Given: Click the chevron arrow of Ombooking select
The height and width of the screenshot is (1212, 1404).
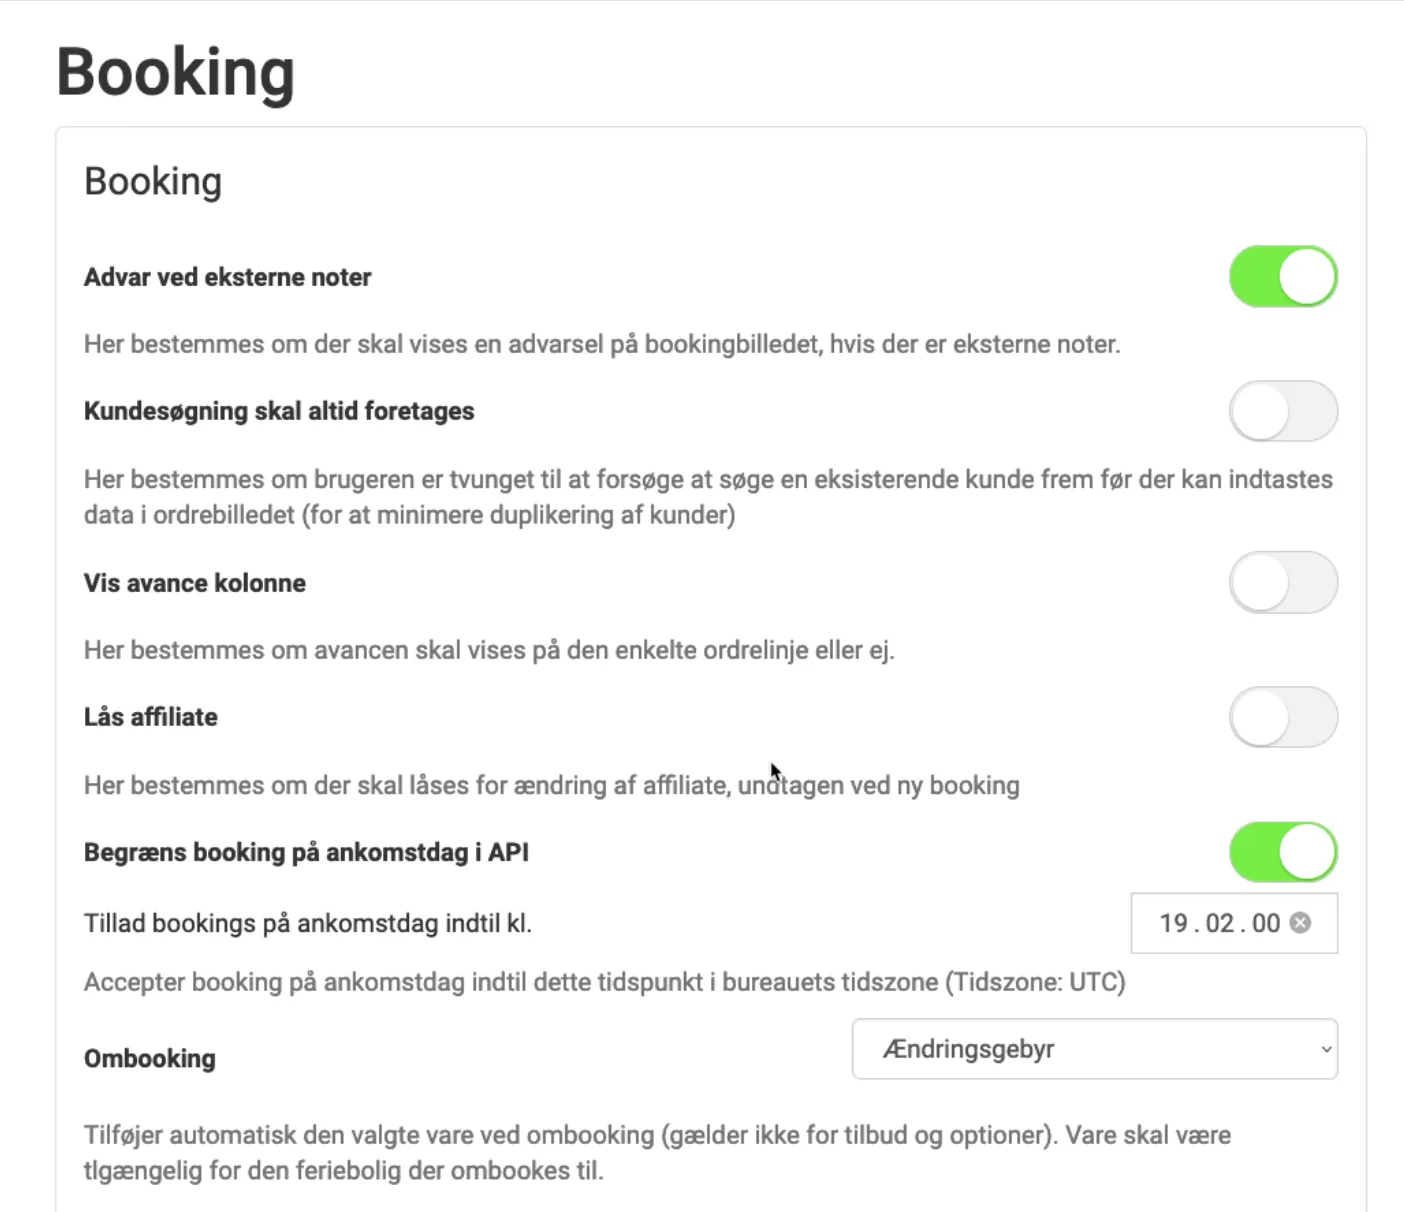Looking at the screenshot, I should [1326, 1050].
